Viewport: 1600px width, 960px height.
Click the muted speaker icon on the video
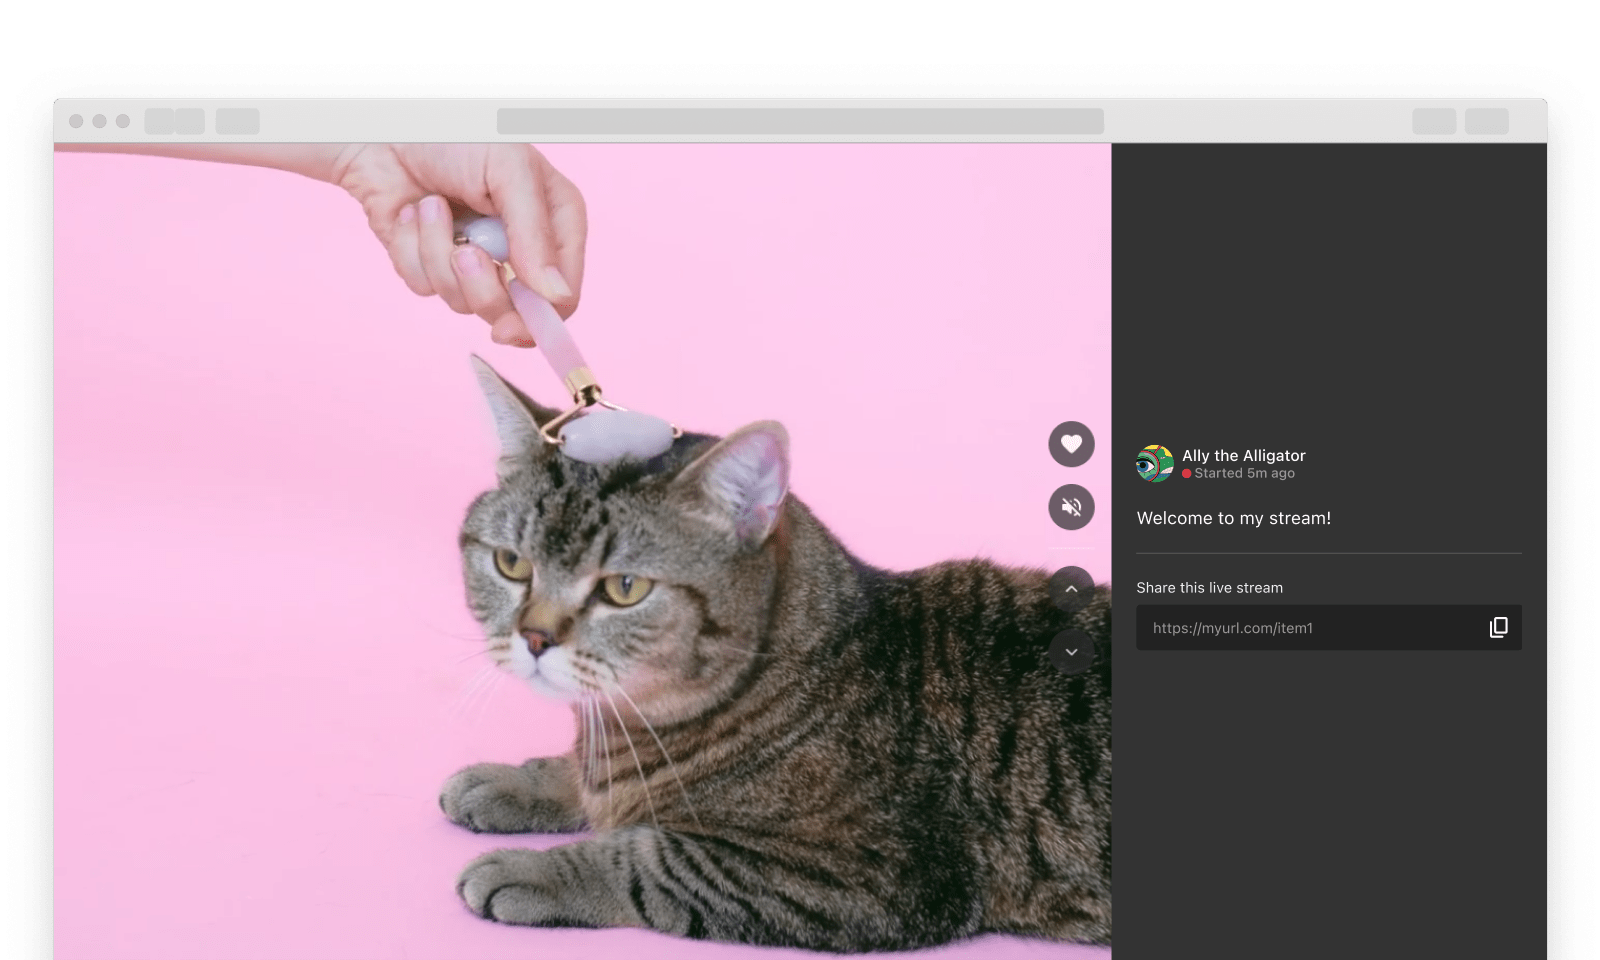click(1070, 507)
